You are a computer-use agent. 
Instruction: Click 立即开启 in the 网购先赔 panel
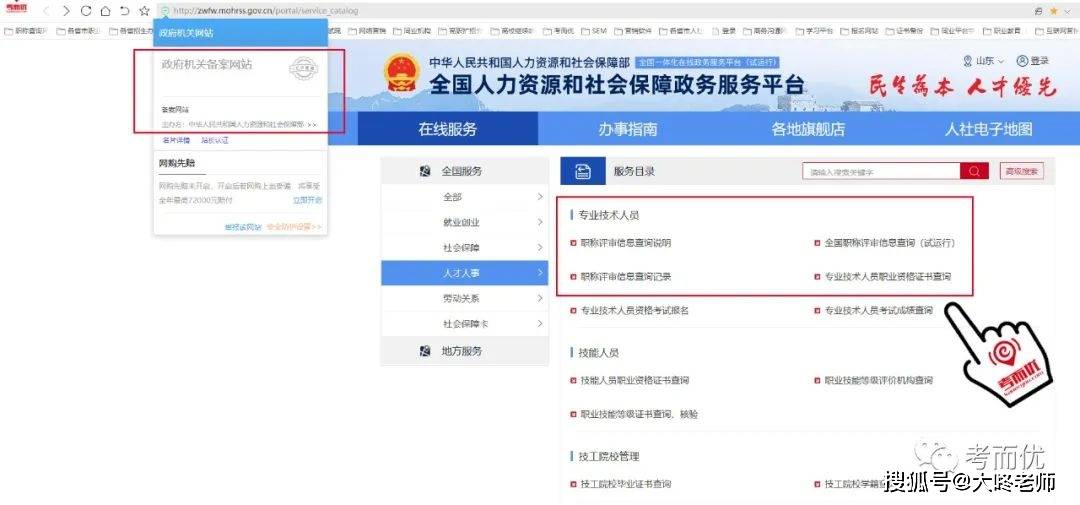[307, 200]
